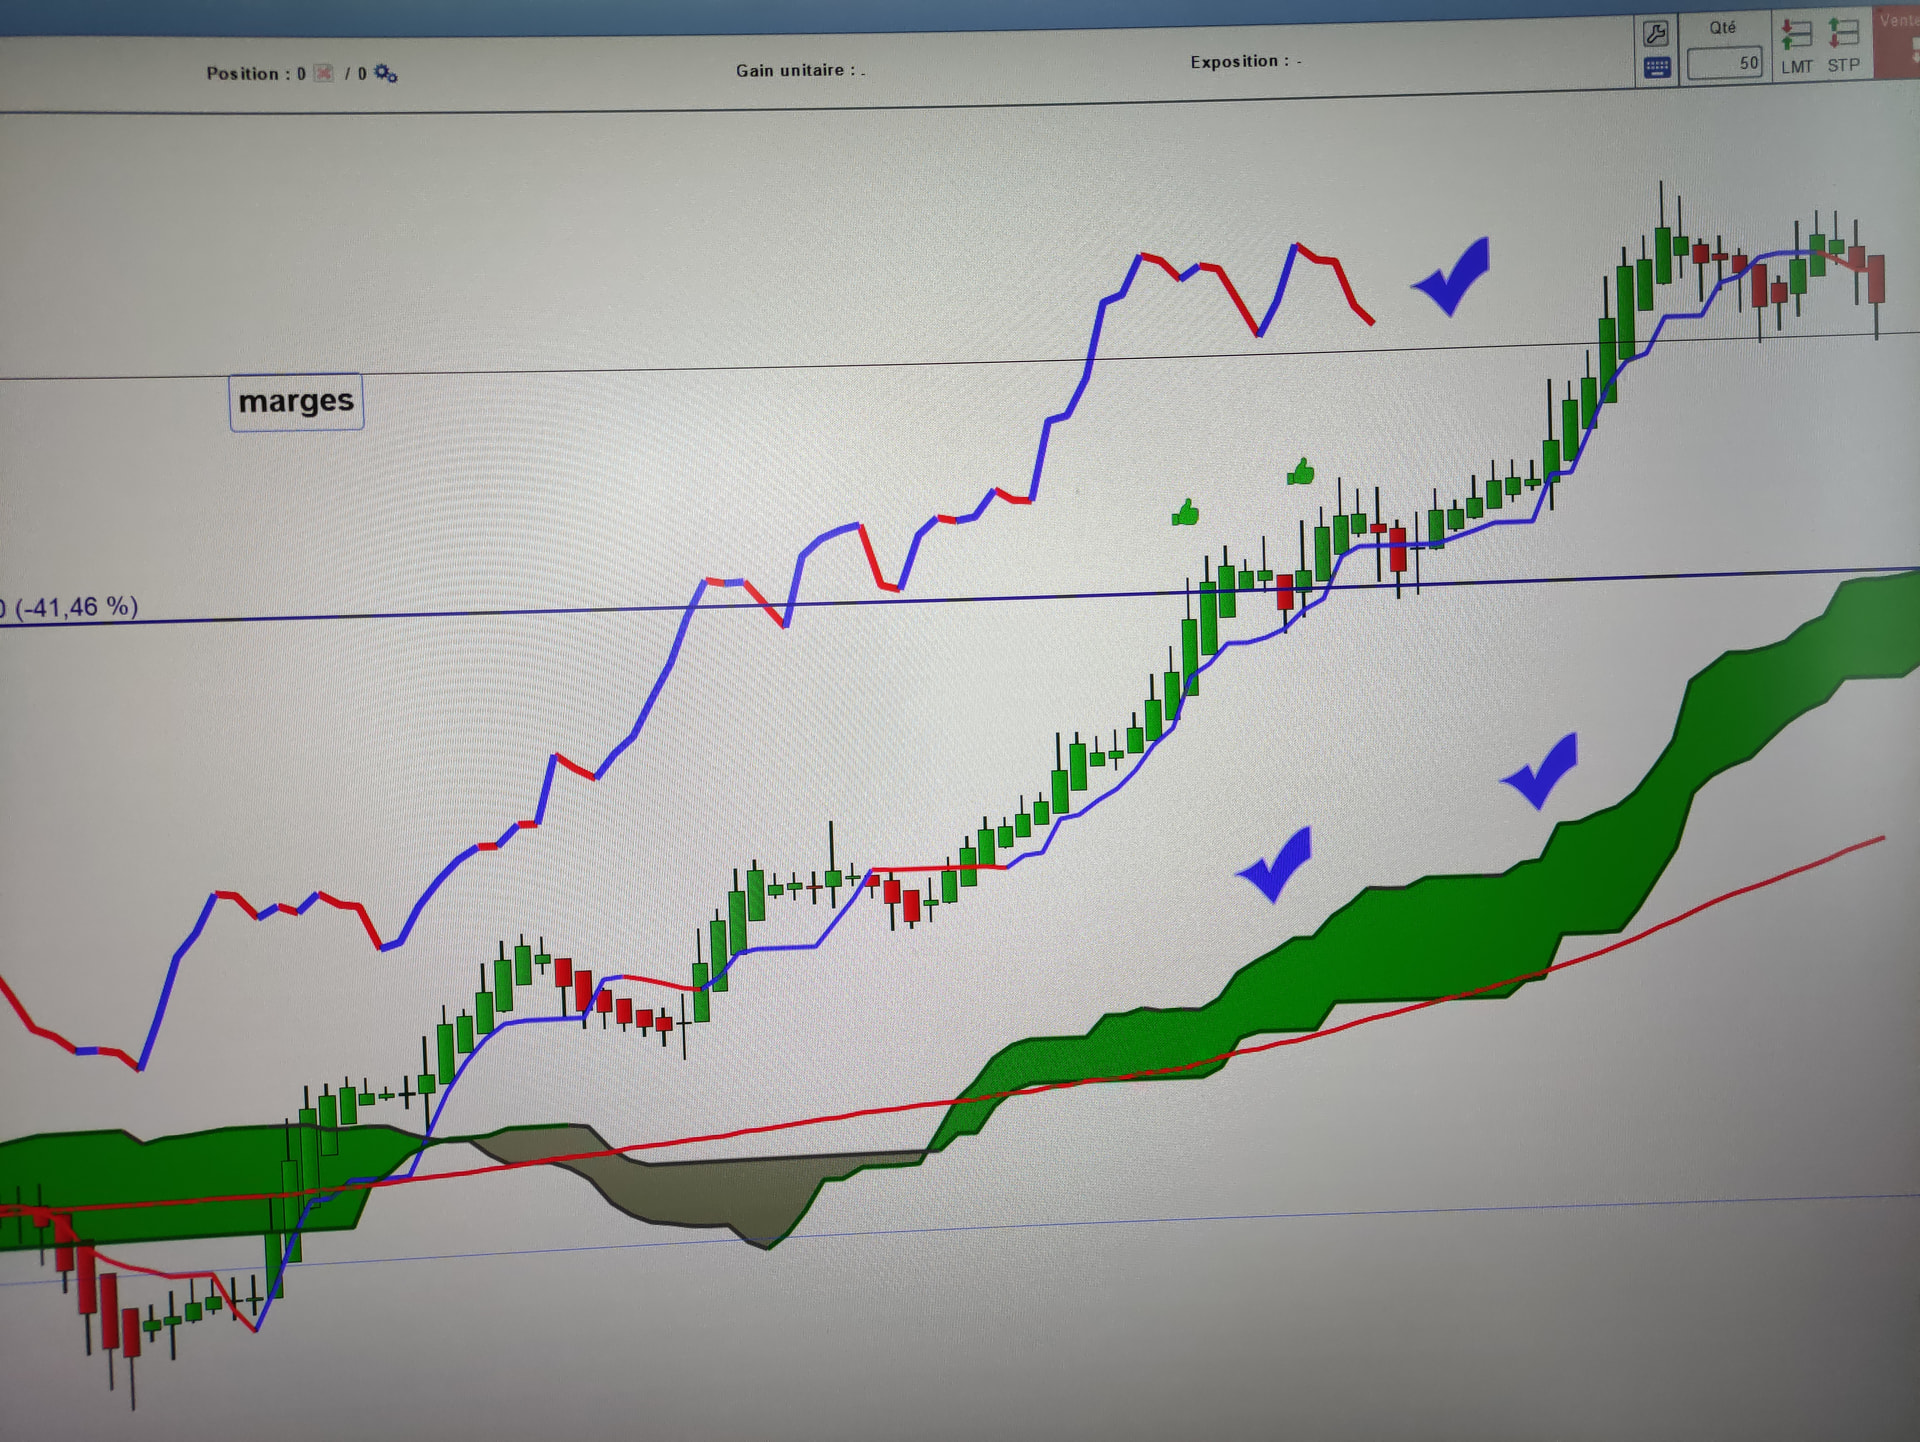This screenshot has height=1442, width=1920.
Task: Click the Gain unitaire field
Action: 800,71
